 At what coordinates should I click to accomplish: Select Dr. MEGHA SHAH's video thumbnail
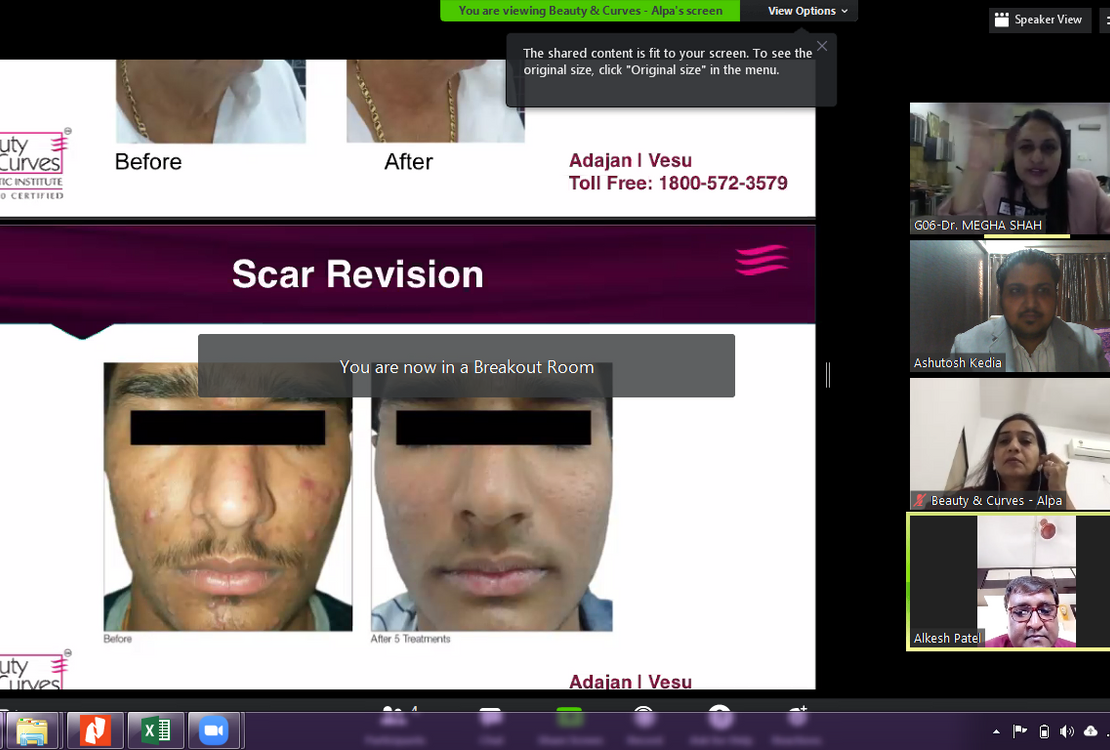coord(1009,168)
